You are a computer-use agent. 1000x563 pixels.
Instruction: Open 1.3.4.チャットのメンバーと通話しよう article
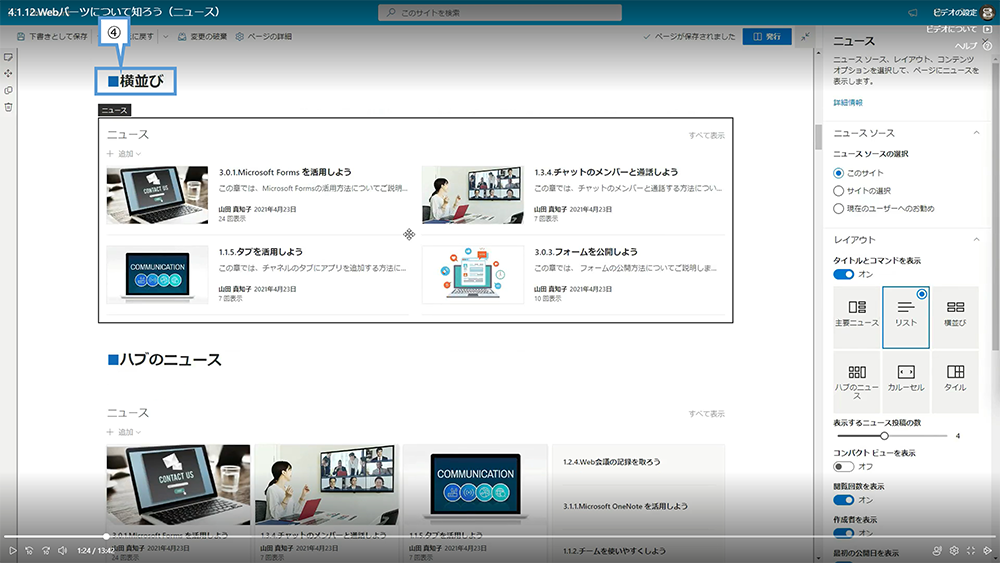tap(606, 172)
